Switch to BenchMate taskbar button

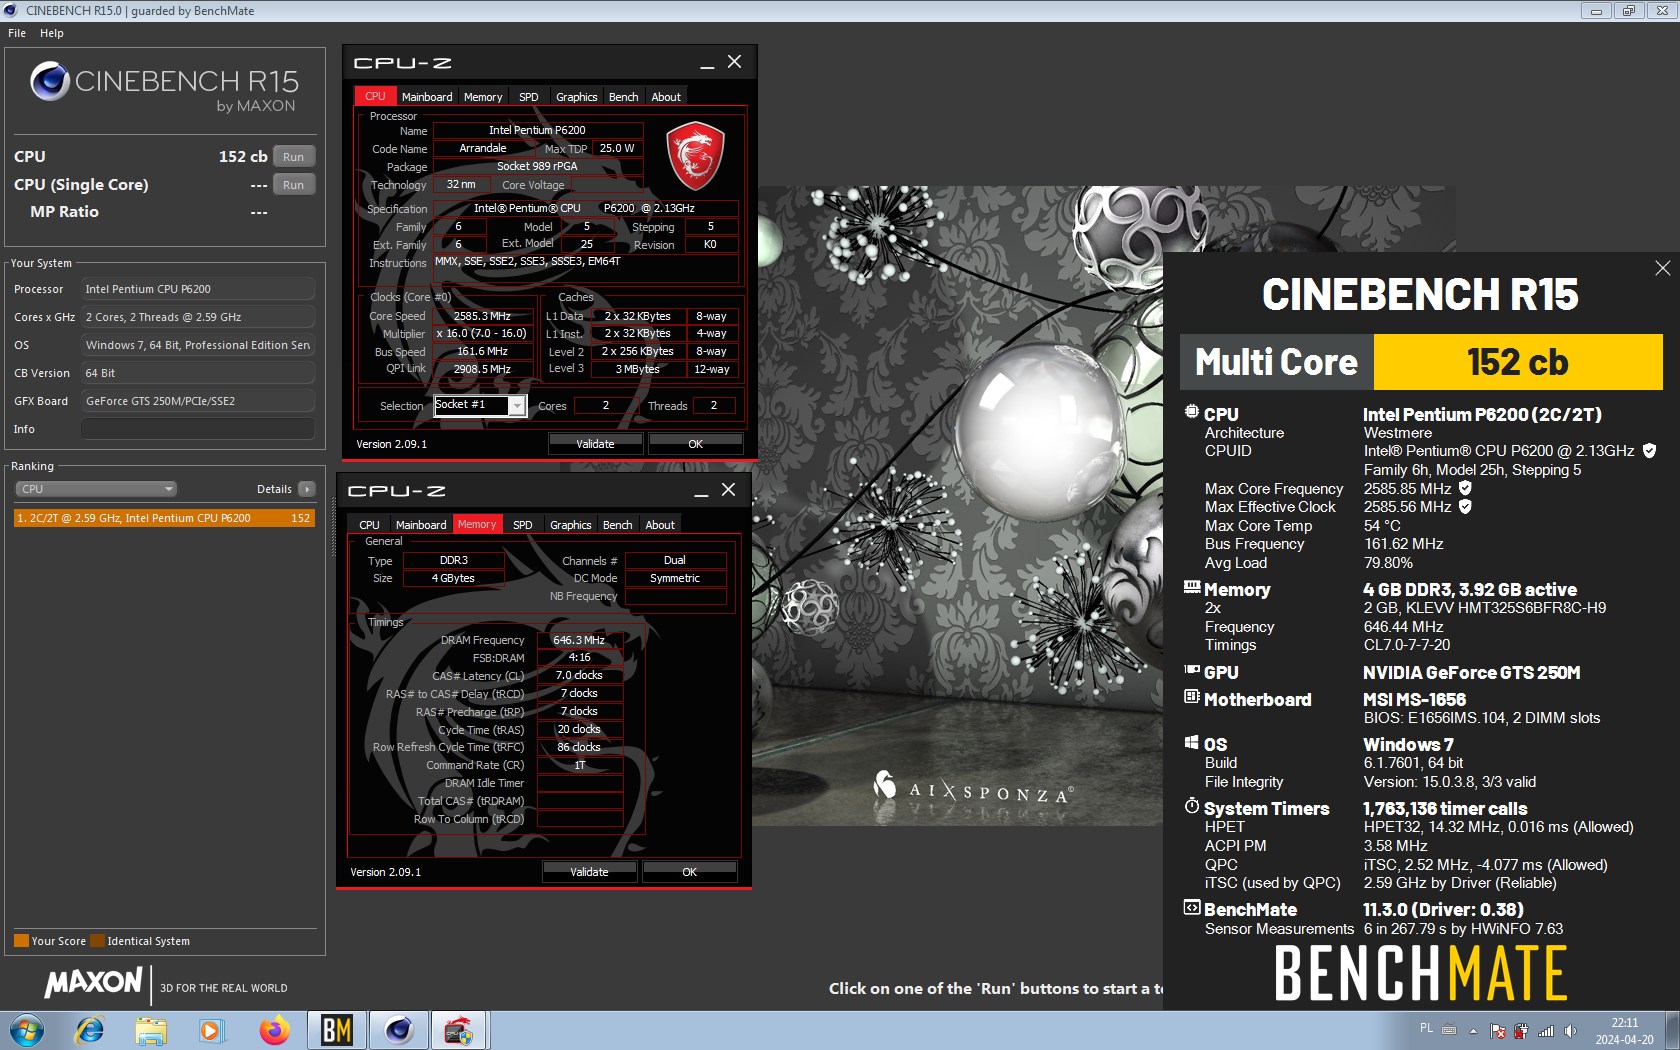[x=336, y=1030]
